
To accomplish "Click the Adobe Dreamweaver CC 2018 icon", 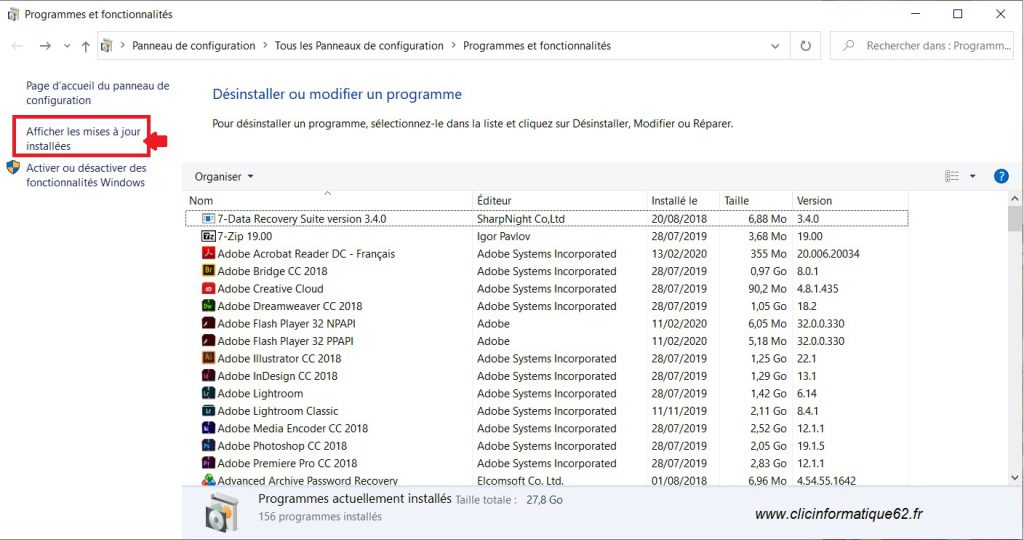I will click(x=208, y=306).
